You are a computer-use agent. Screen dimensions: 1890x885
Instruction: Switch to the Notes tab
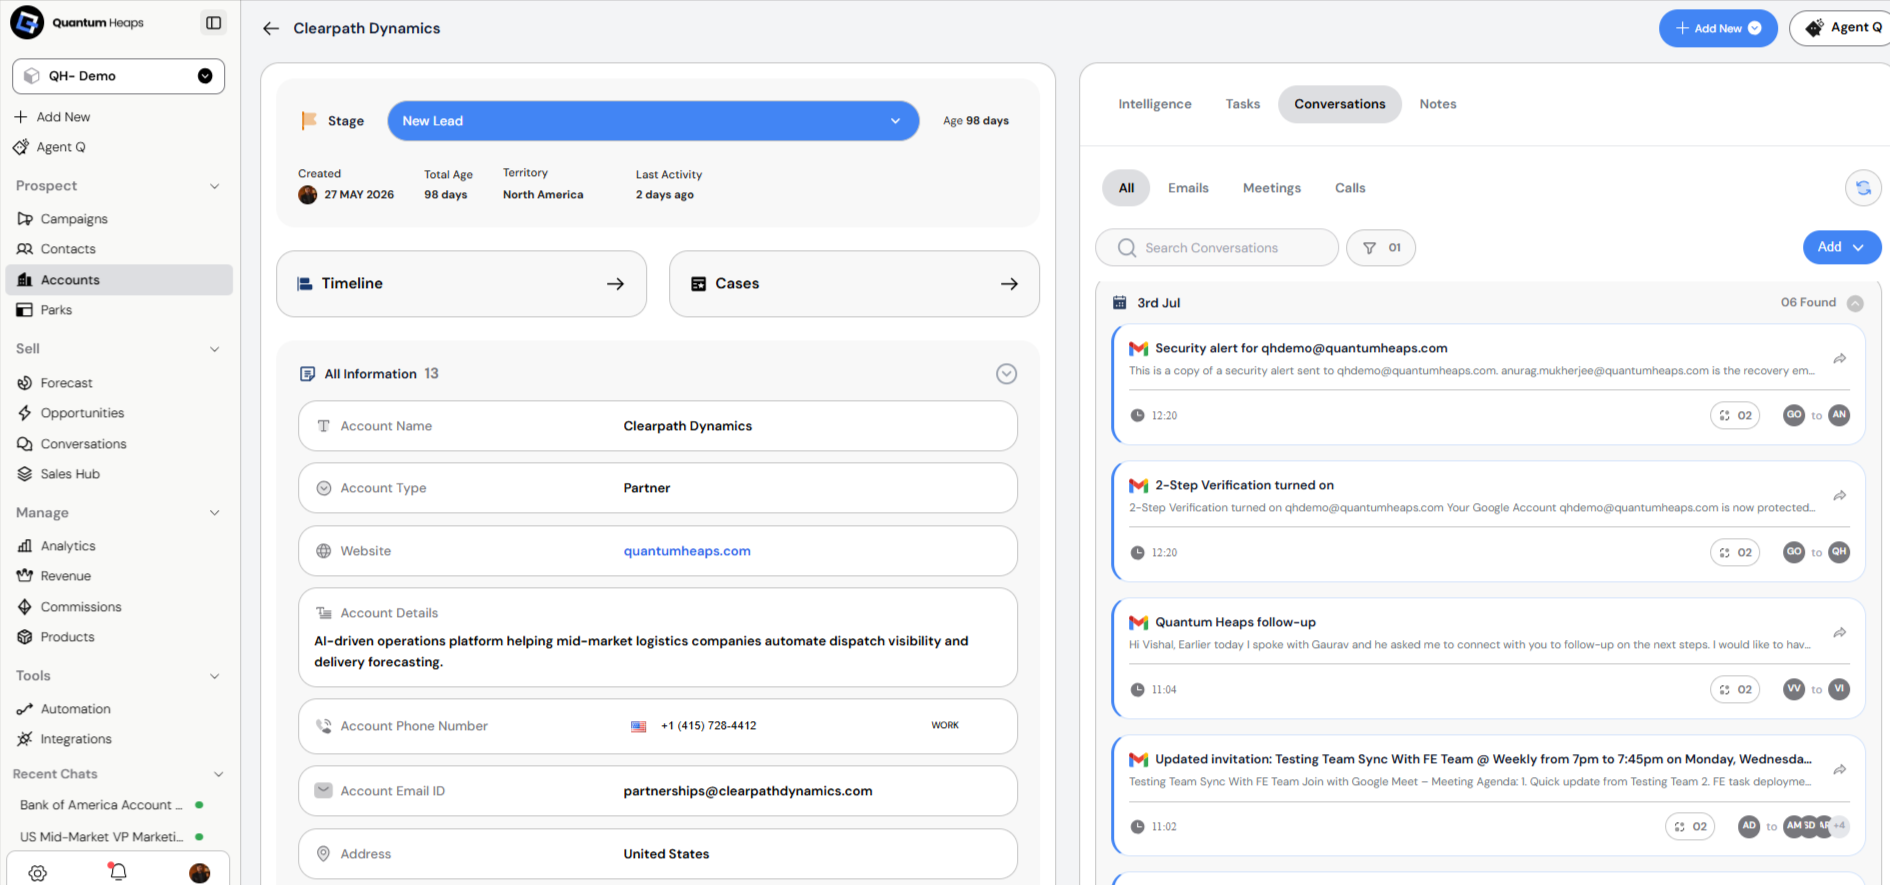tap(1438, 104)
